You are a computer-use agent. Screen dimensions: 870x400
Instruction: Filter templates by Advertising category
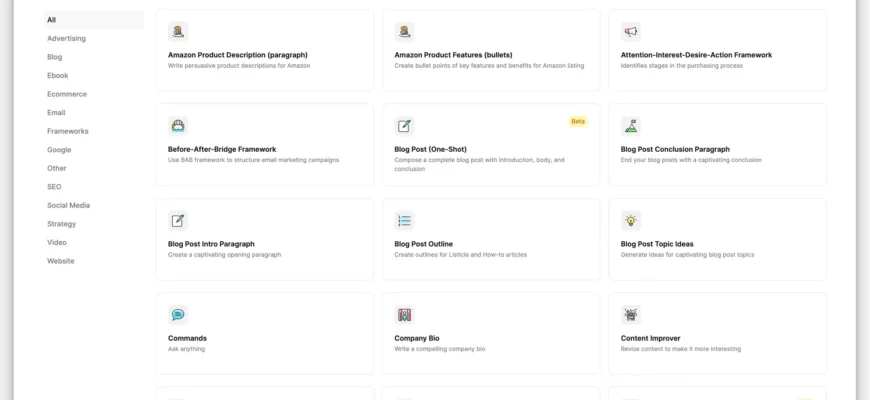(x=66, y=38)
